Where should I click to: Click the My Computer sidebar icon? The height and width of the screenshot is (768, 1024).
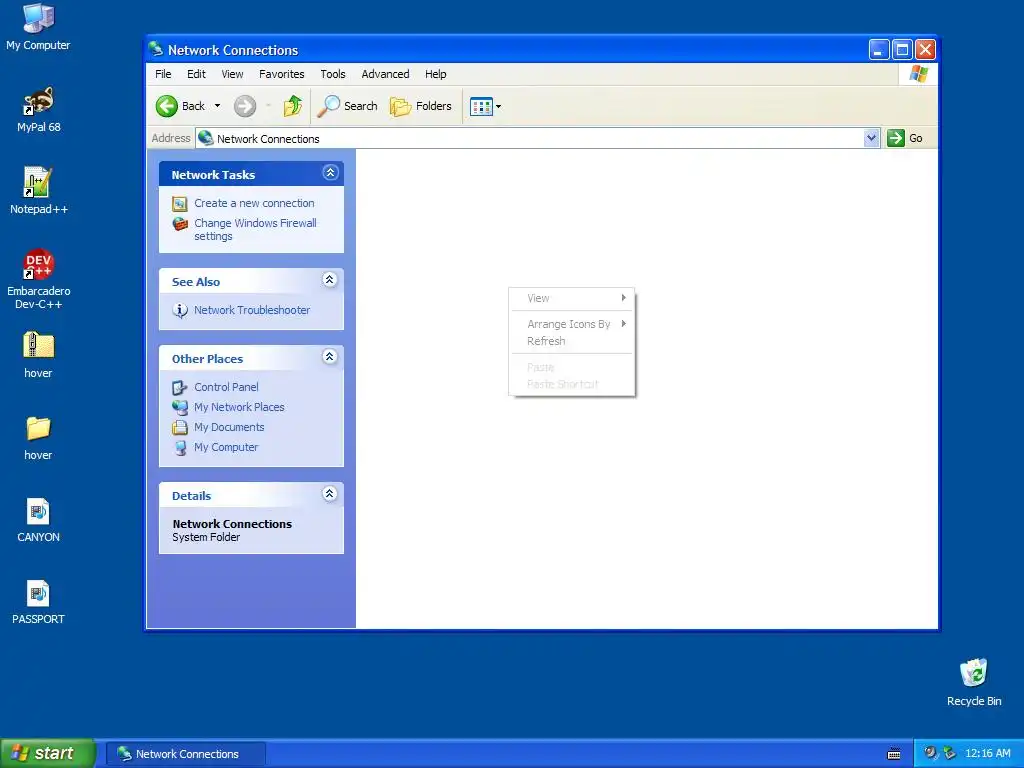(x=180, y=448)
